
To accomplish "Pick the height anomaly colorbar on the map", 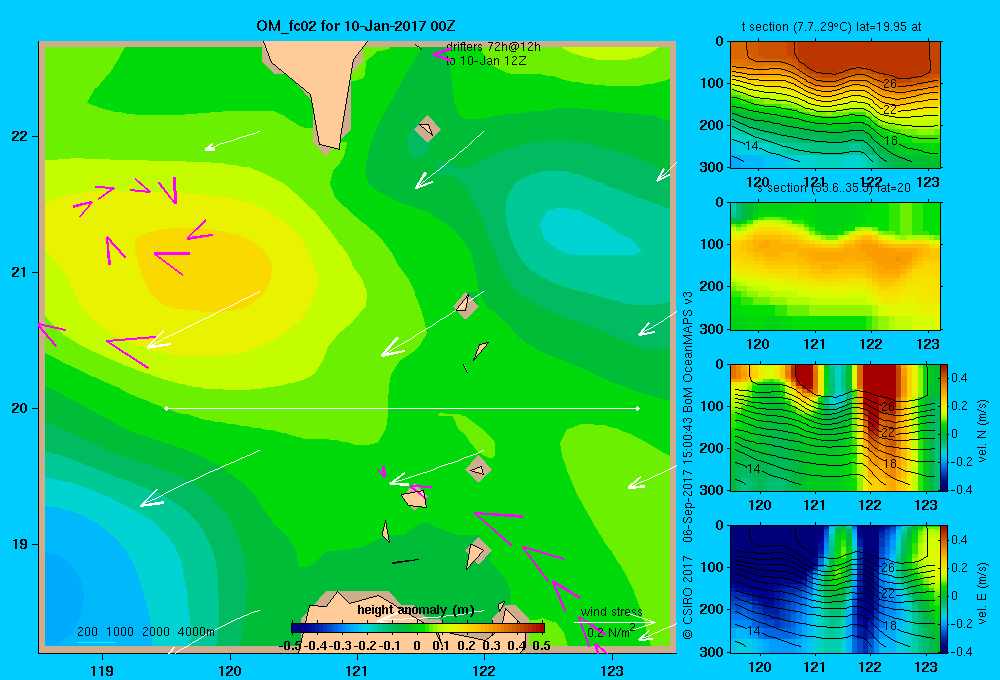I will 418,628.
